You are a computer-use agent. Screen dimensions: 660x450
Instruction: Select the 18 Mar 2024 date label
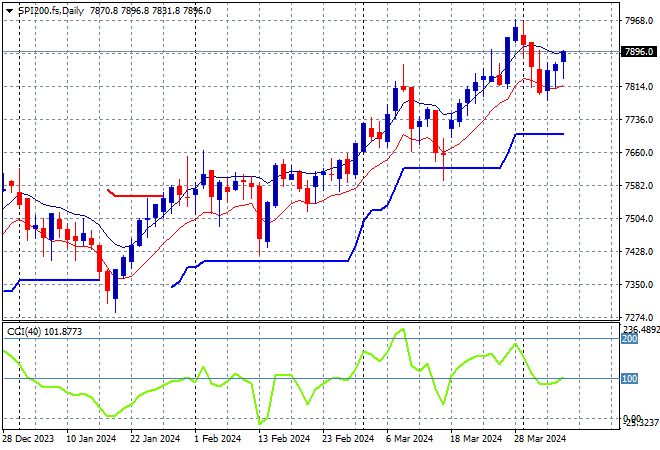click(x=476, y=439)
